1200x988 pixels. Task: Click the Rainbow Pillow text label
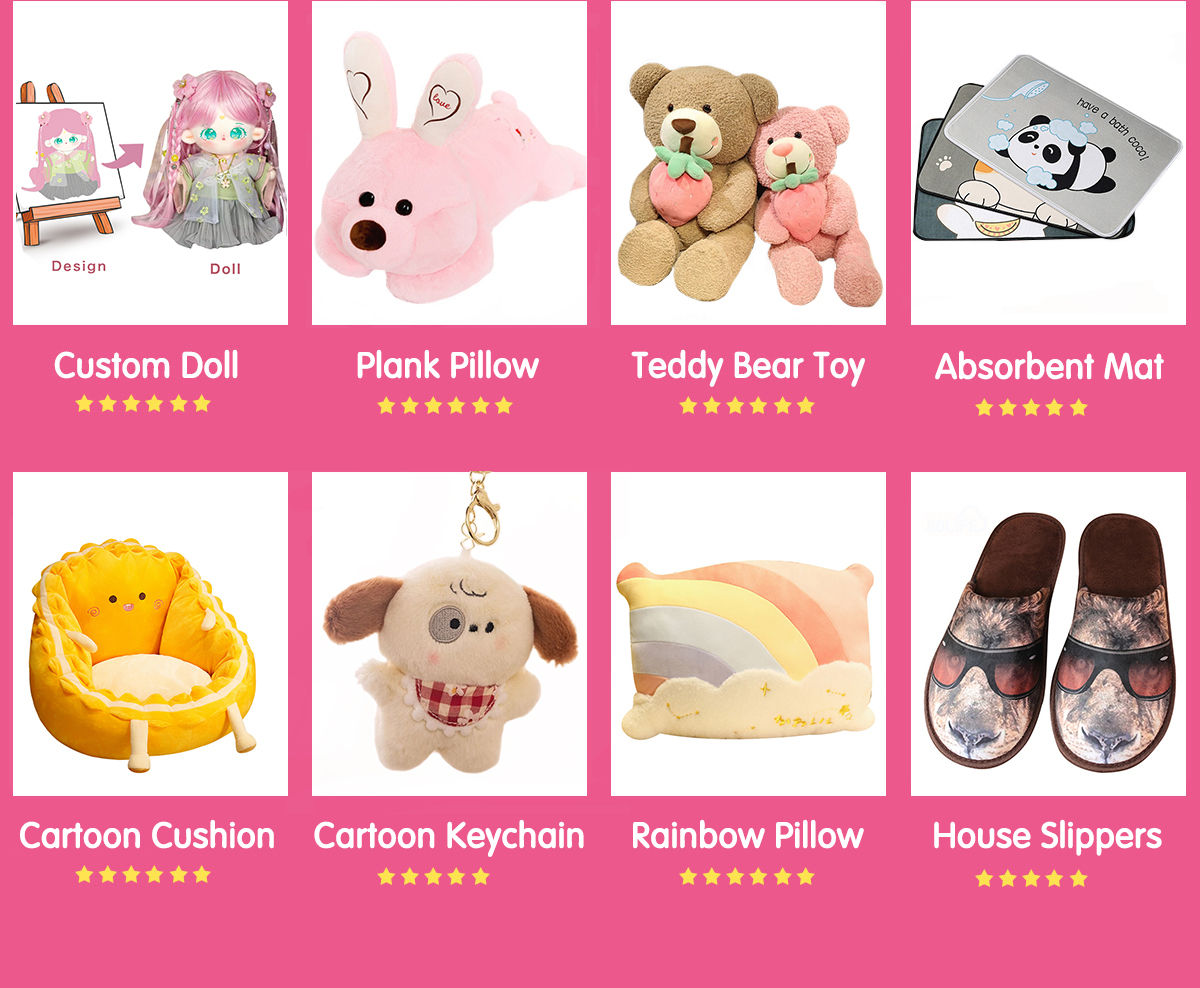click(747, 835)
